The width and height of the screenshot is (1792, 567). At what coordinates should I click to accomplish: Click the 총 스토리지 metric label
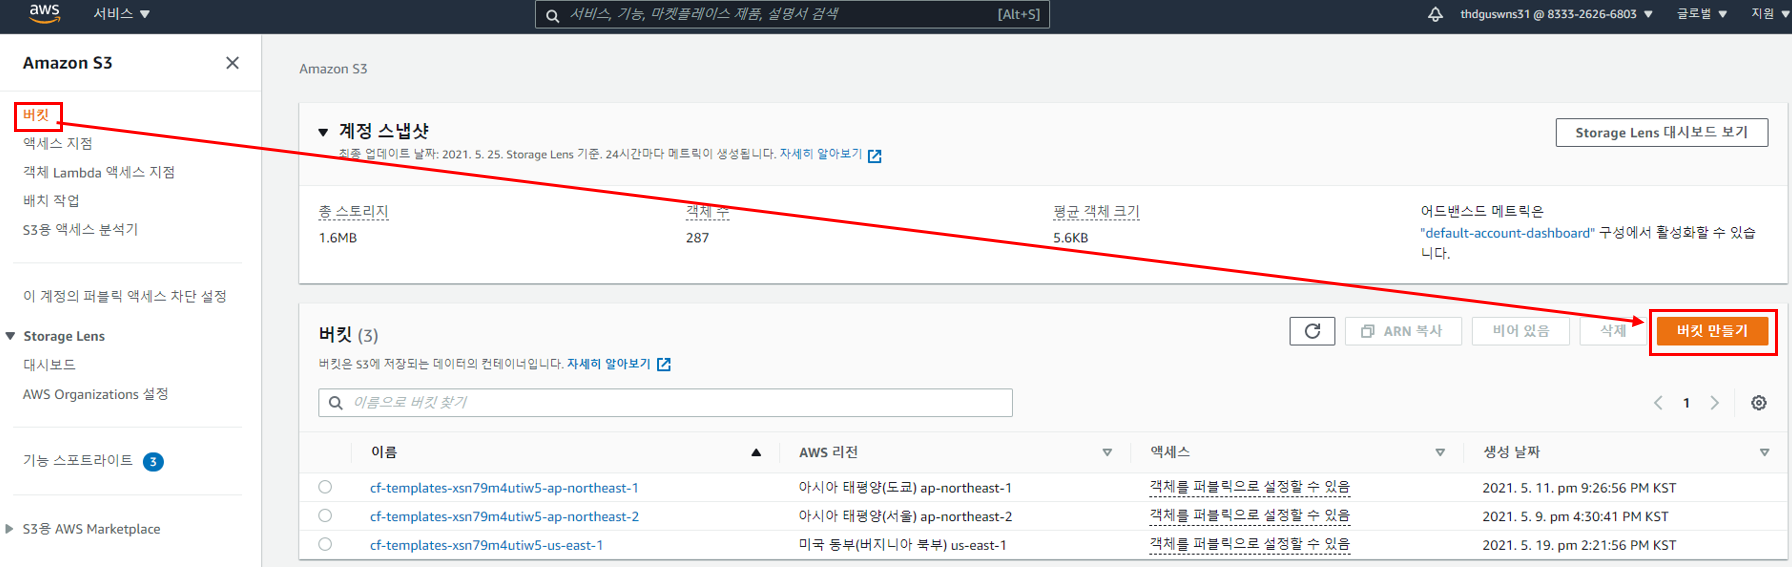(x=353, y=212)
